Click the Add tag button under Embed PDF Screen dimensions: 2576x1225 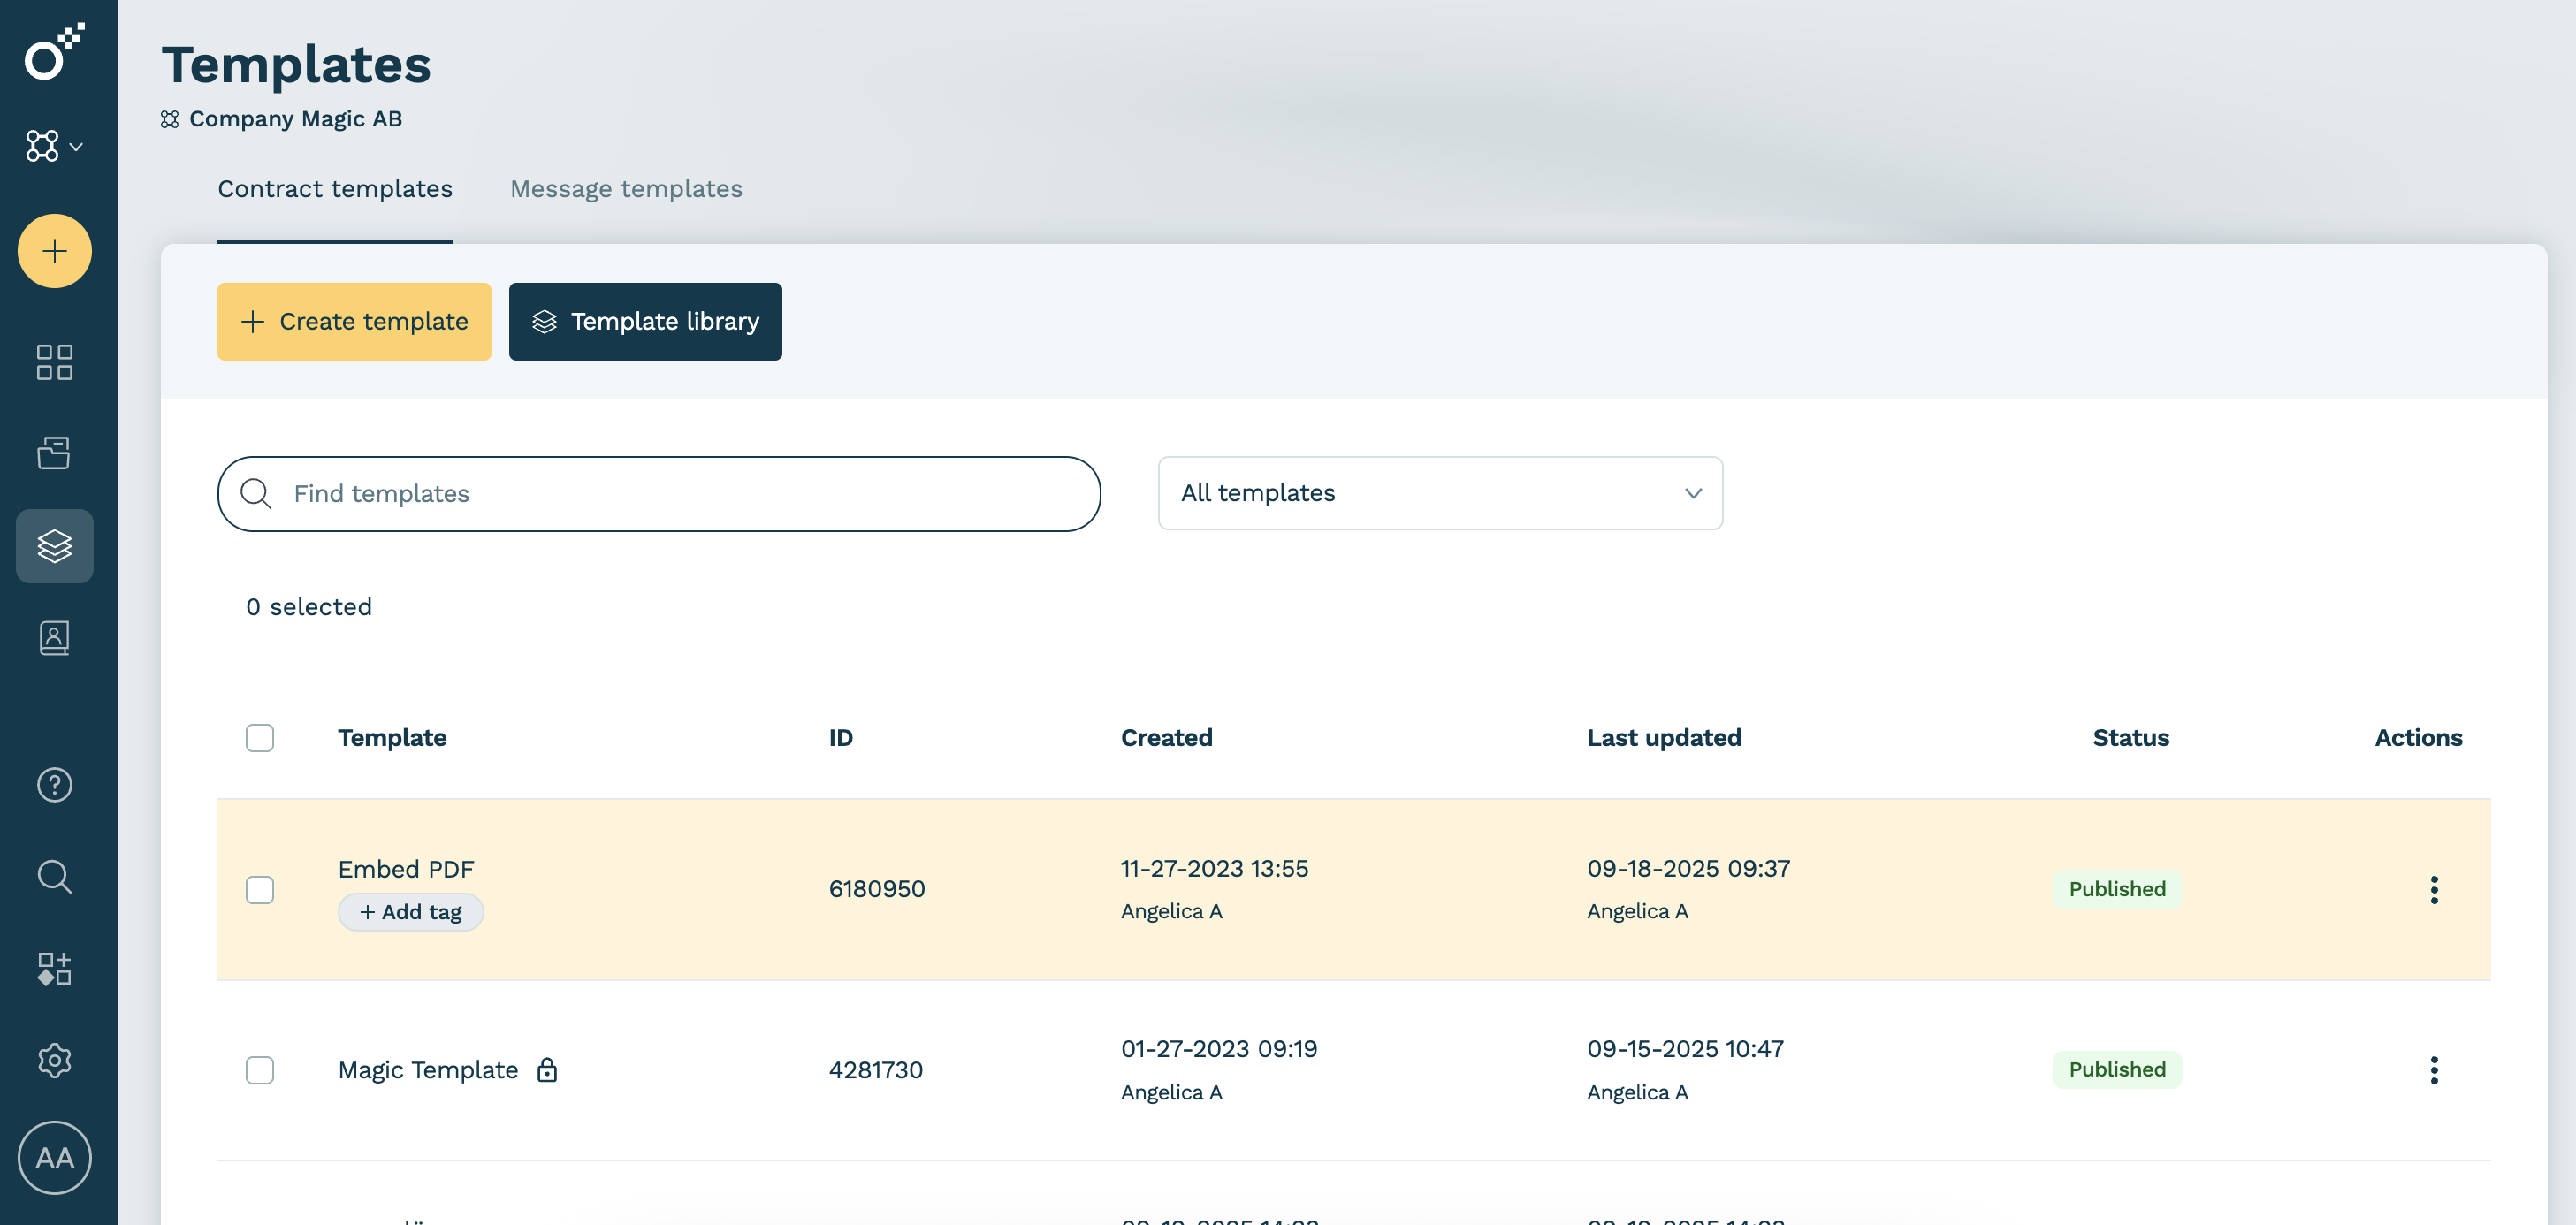click(411, 912)
